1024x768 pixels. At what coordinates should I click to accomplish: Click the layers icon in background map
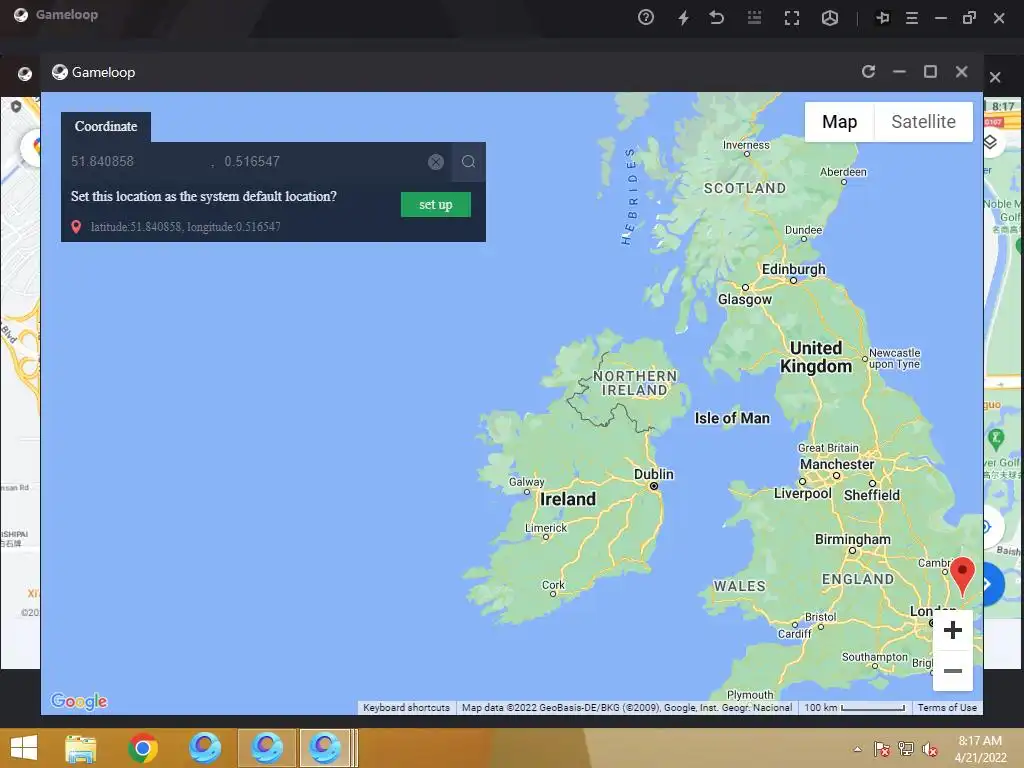[x=990, y=142]
